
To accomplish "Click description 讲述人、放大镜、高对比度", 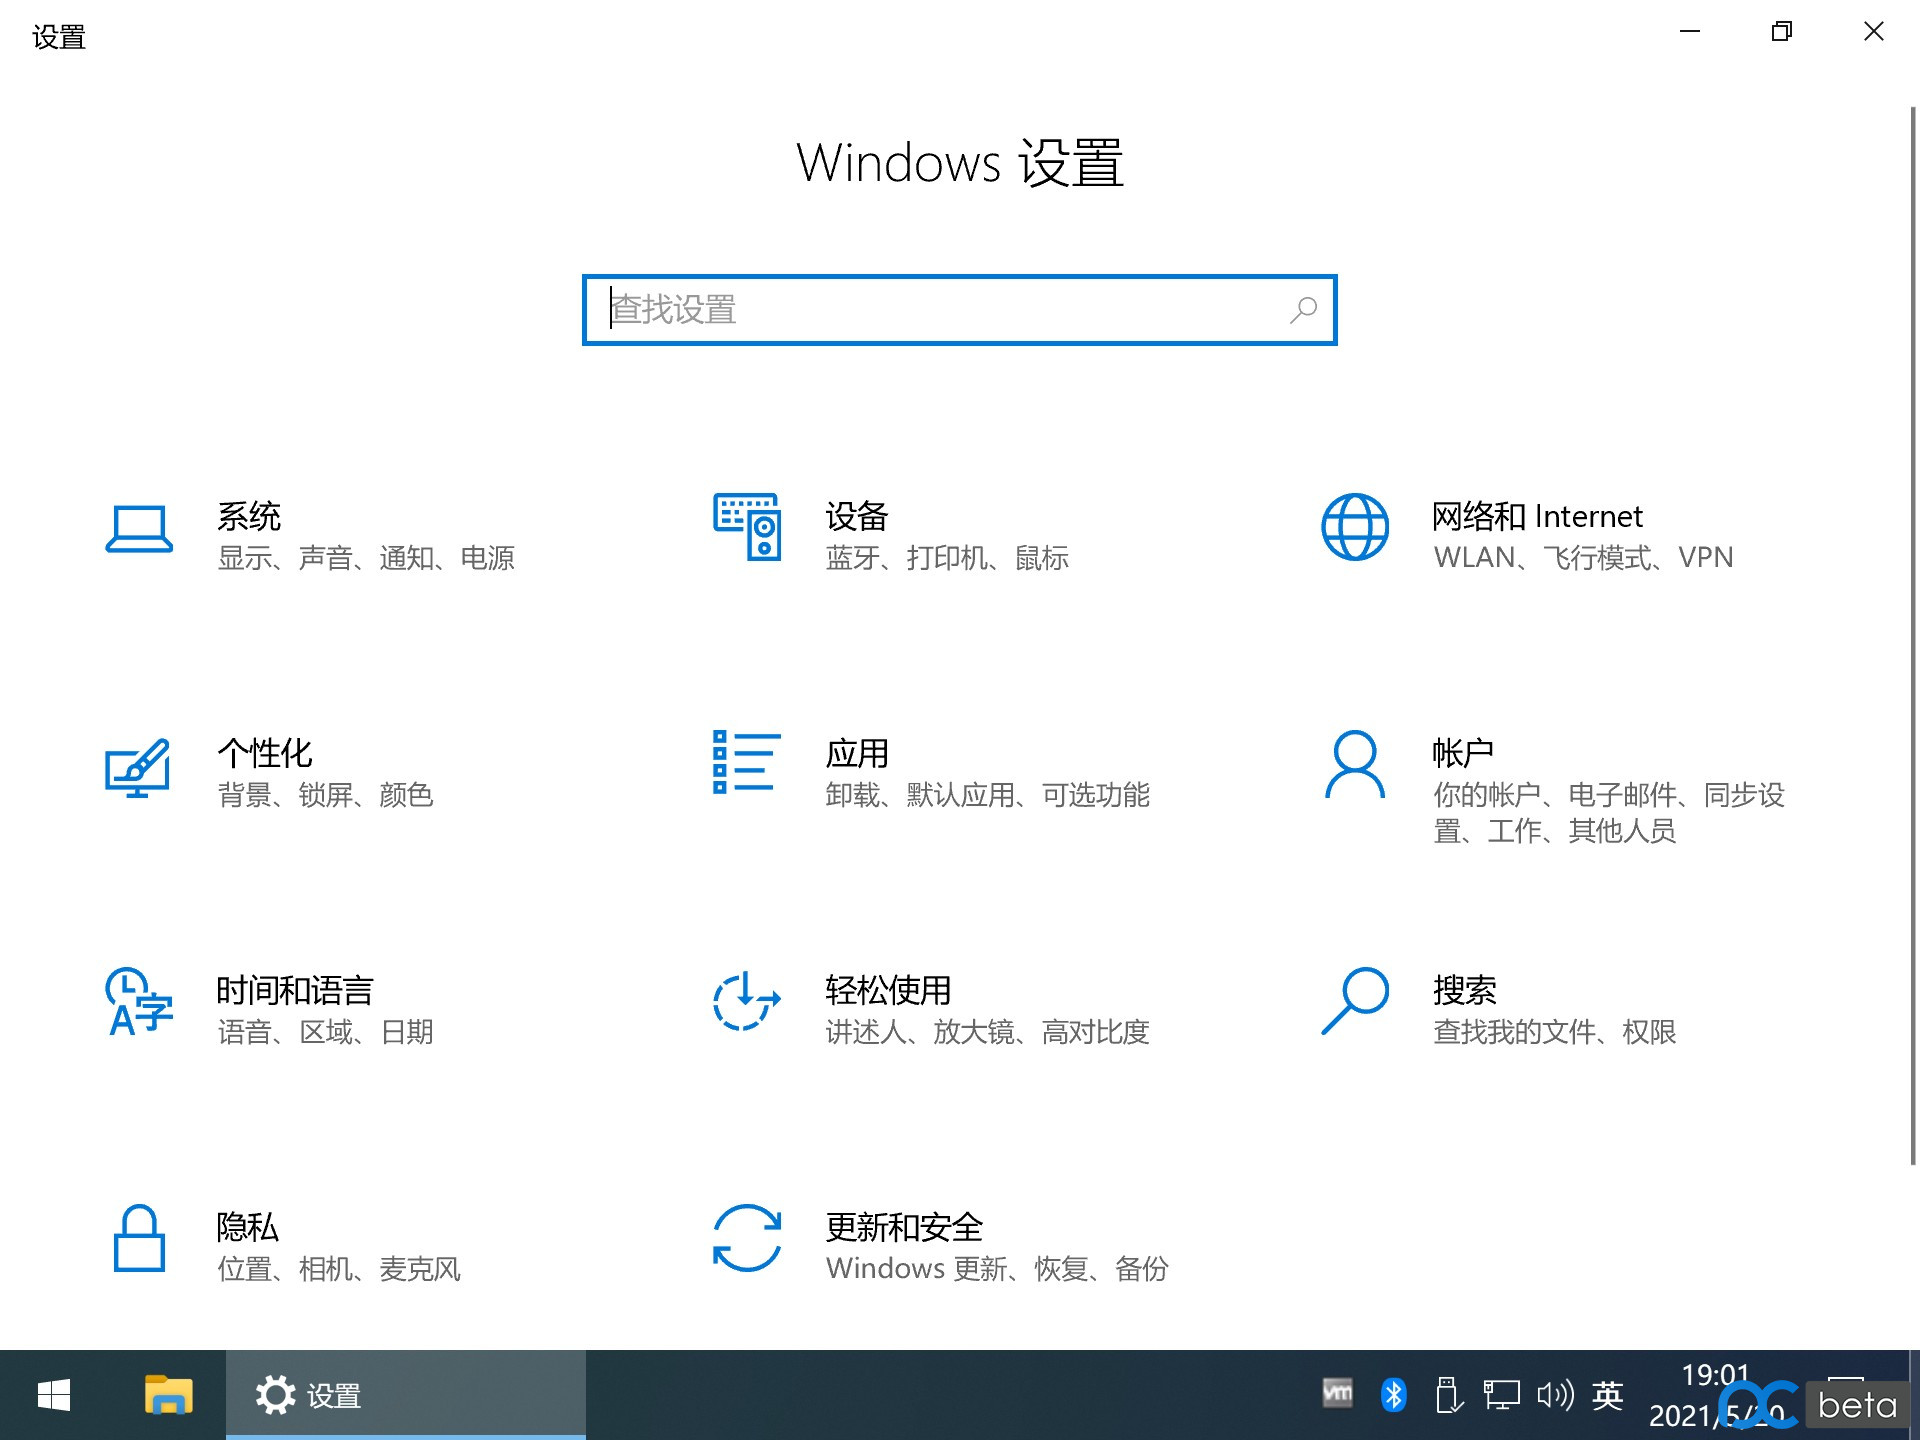I will [987, 1032].
